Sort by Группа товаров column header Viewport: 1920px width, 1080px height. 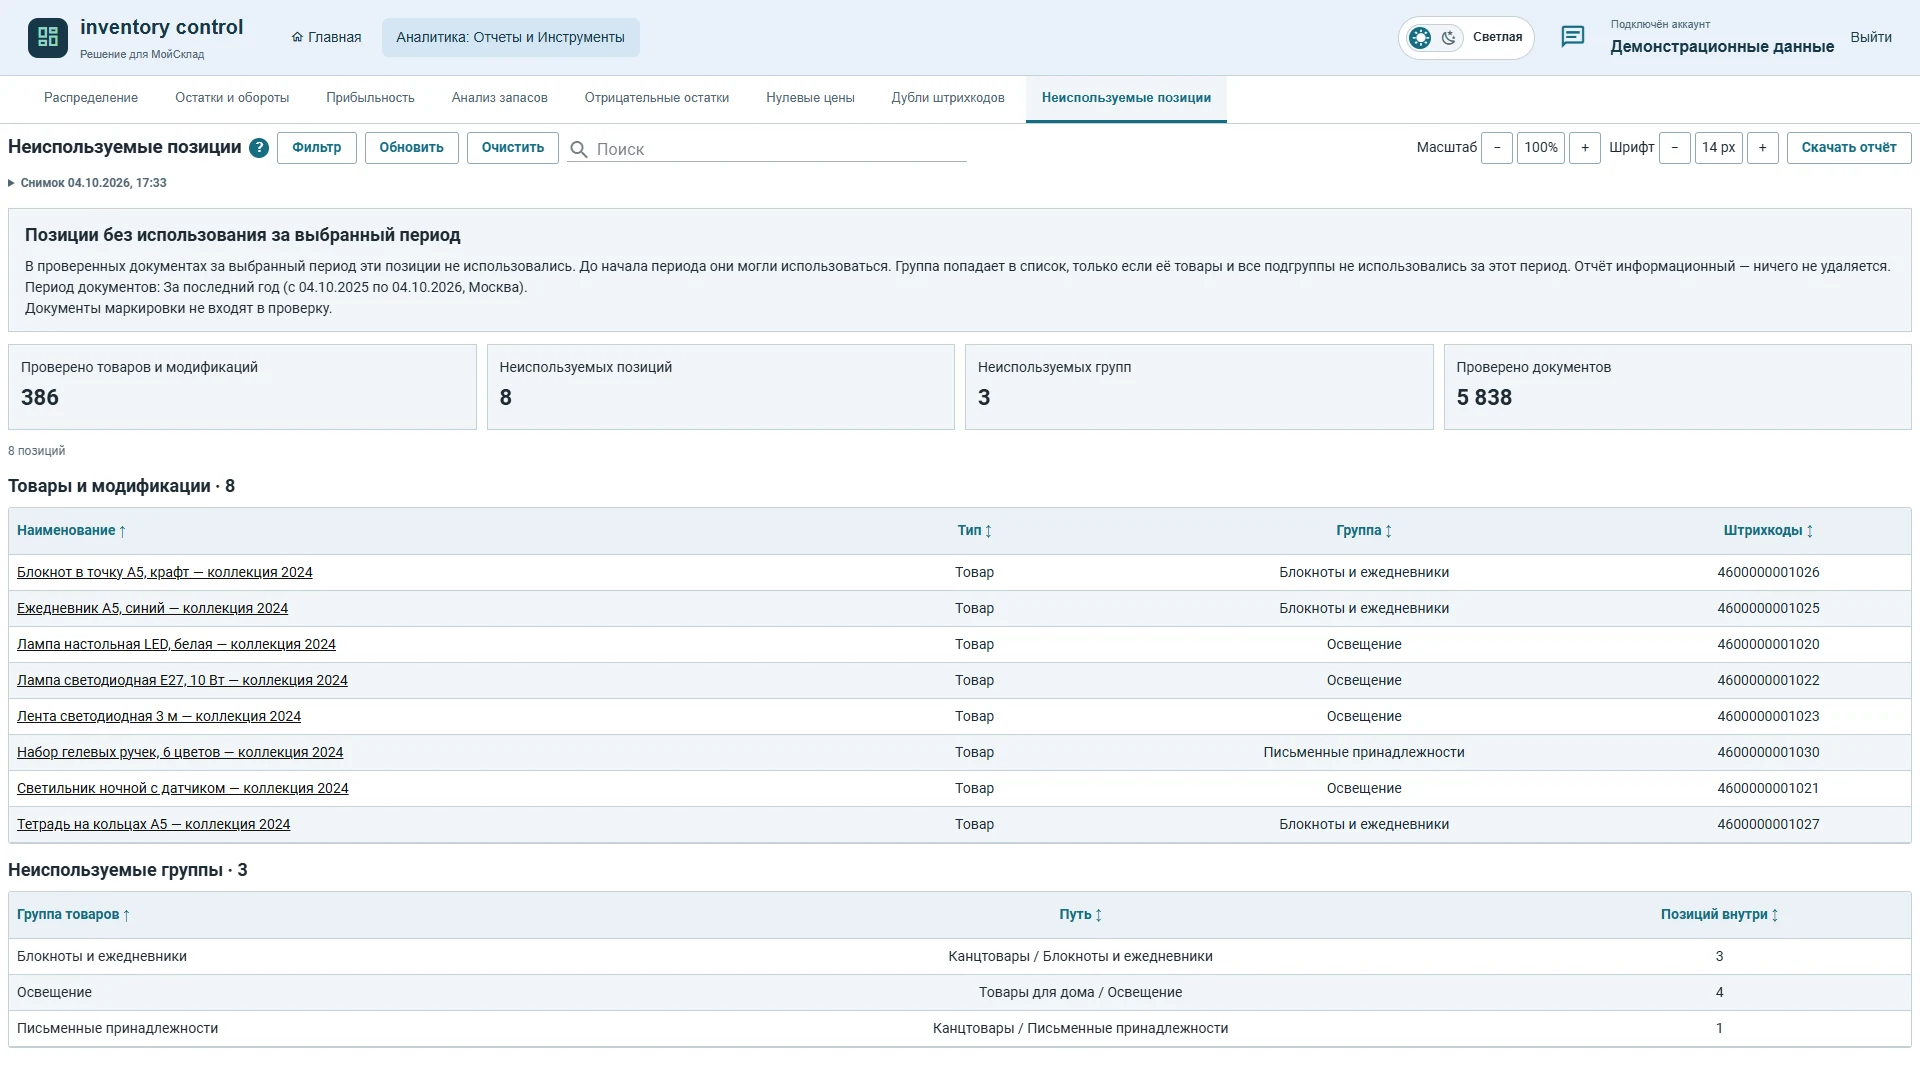coord(73,915)
